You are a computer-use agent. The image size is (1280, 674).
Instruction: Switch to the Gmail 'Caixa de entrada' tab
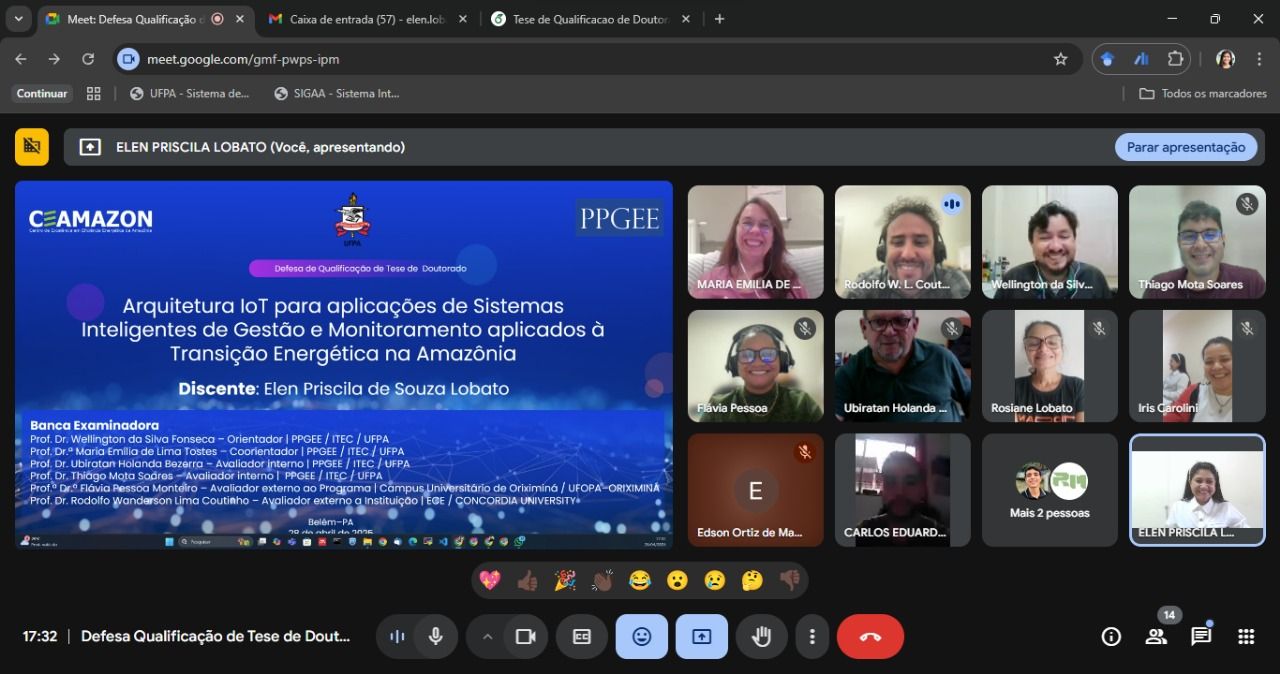[366, 19]
